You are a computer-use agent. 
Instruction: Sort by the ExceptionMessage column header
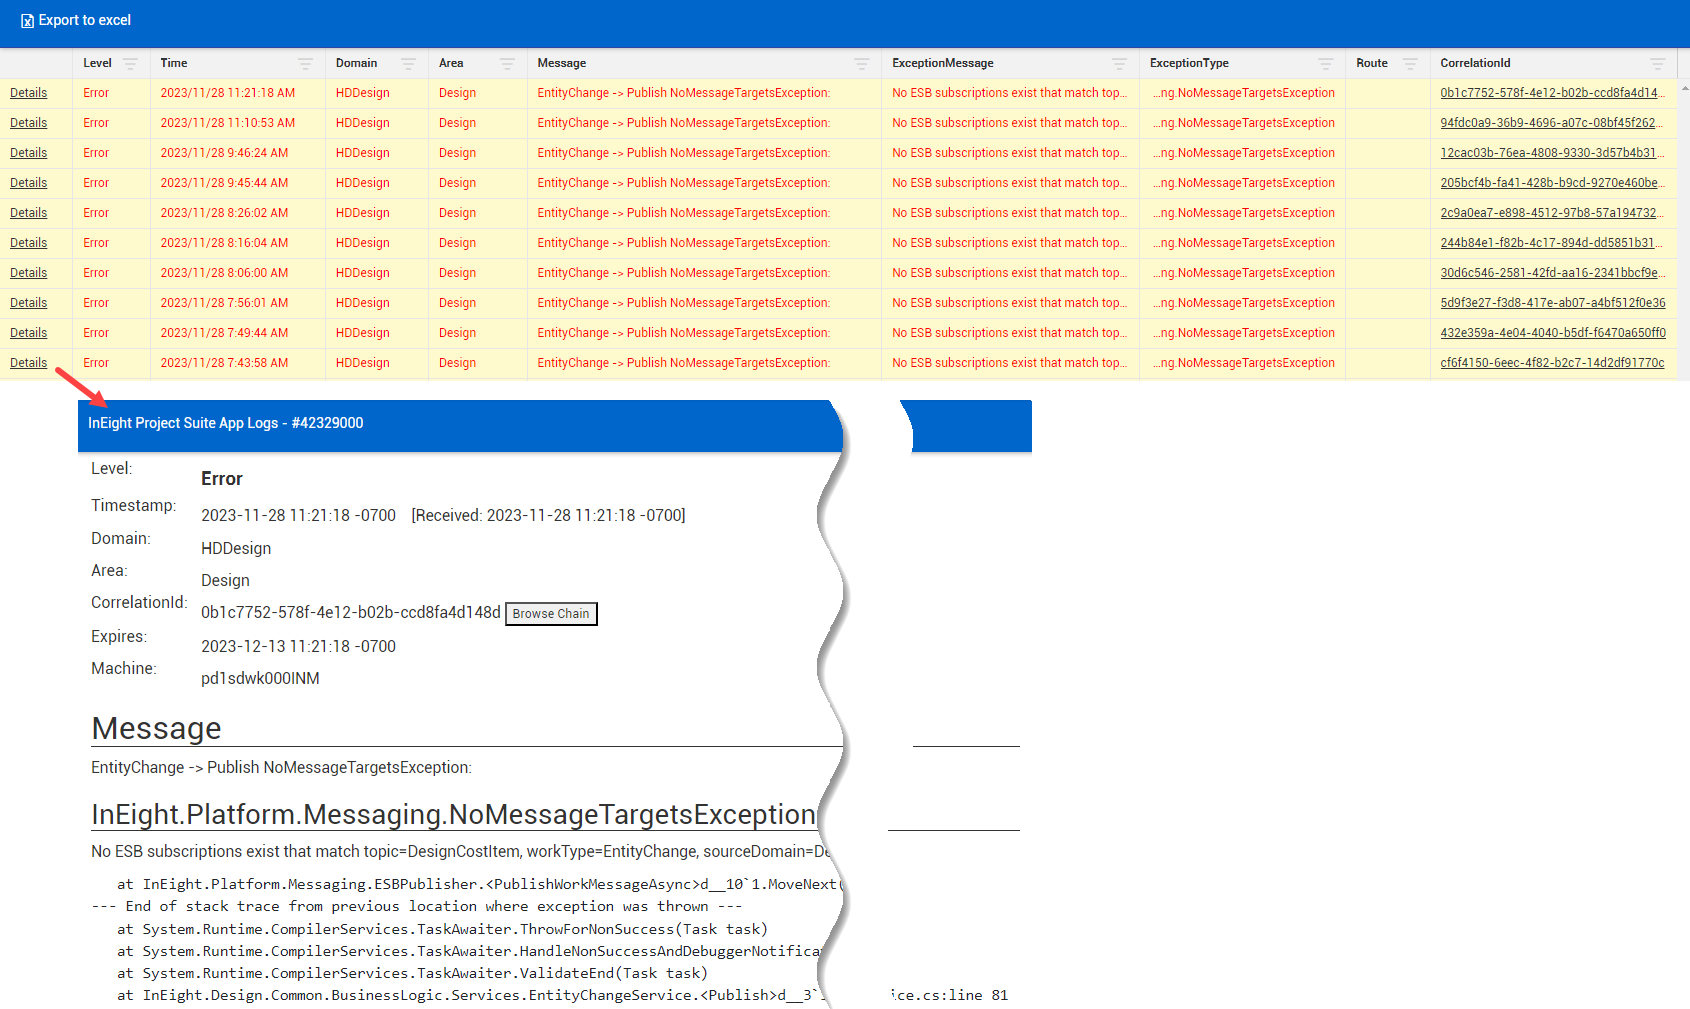tap(943, 63)
